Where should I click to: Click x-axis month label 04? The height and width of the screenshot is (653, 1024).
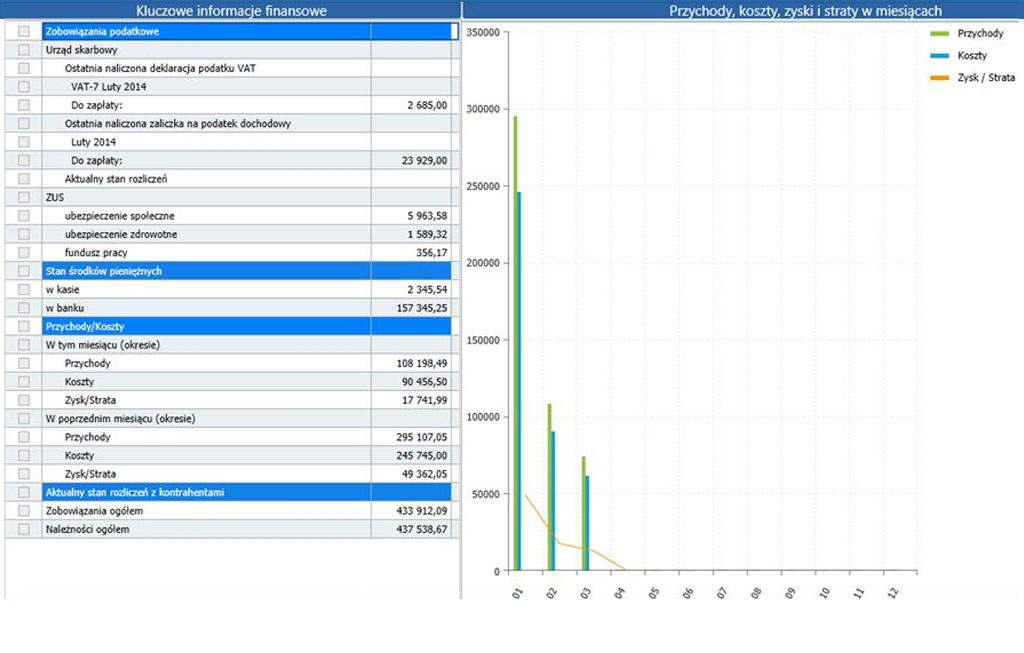coord(619,593)
